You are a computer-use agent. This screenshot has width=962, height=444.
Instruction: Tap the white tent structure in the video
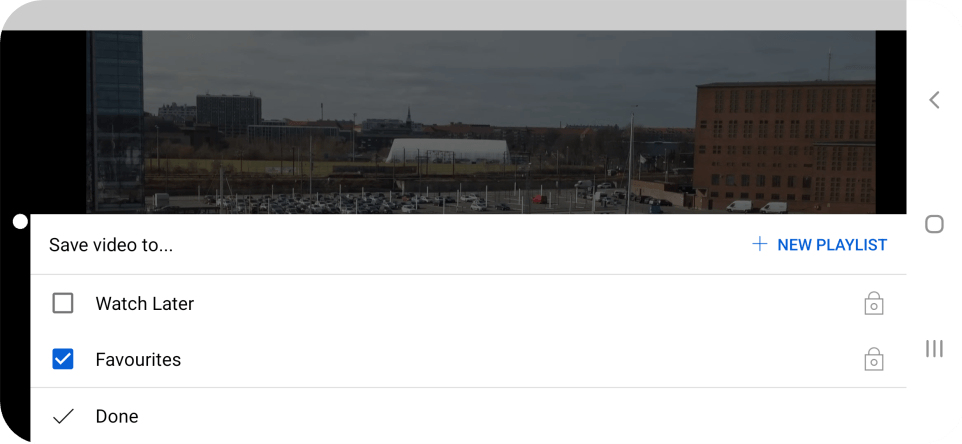[448, 150]
